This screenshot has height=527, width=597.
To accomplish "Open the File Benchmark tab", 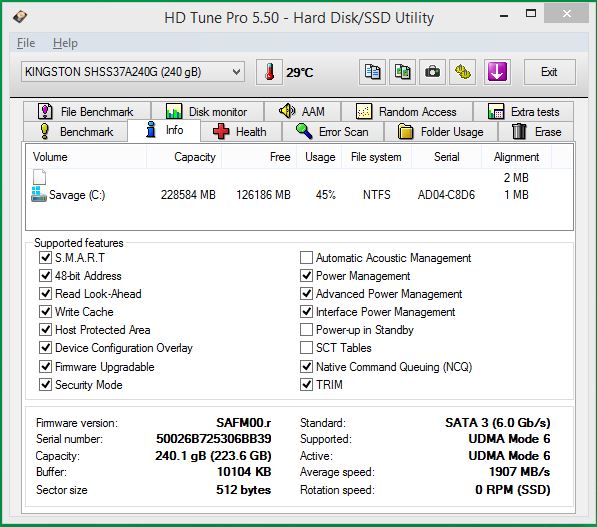I will (x=86, y=112).
